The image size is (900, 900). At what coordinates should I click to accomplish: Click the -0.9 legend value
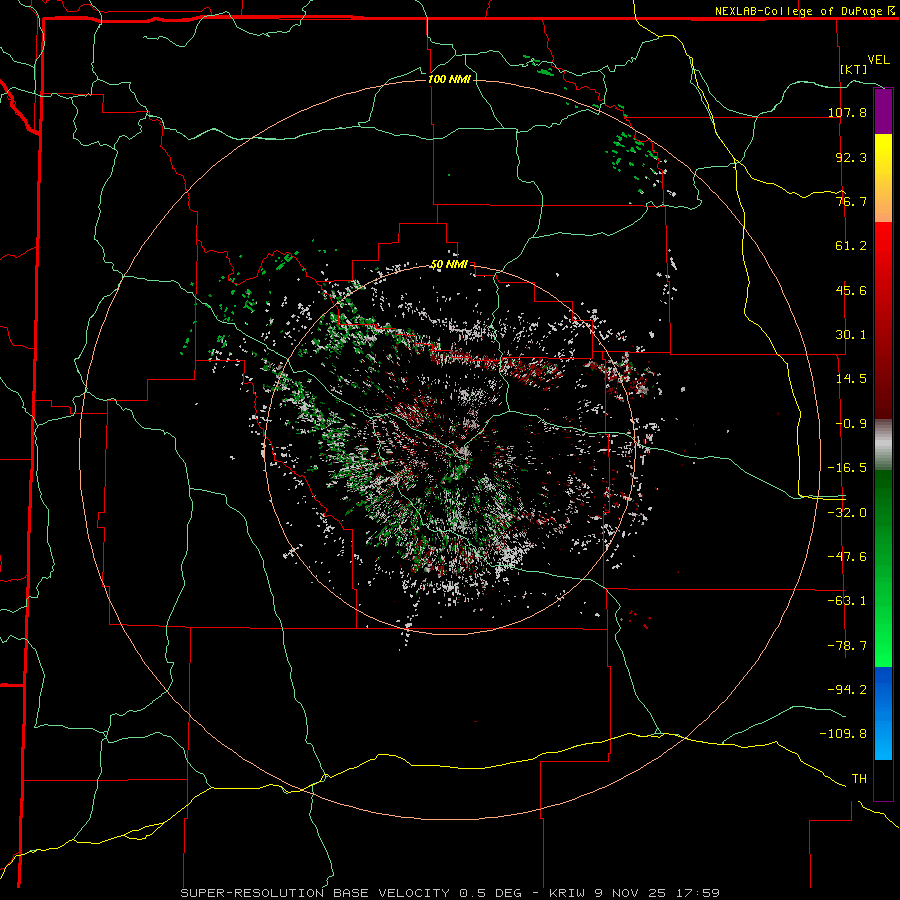[x=851, y=424]
